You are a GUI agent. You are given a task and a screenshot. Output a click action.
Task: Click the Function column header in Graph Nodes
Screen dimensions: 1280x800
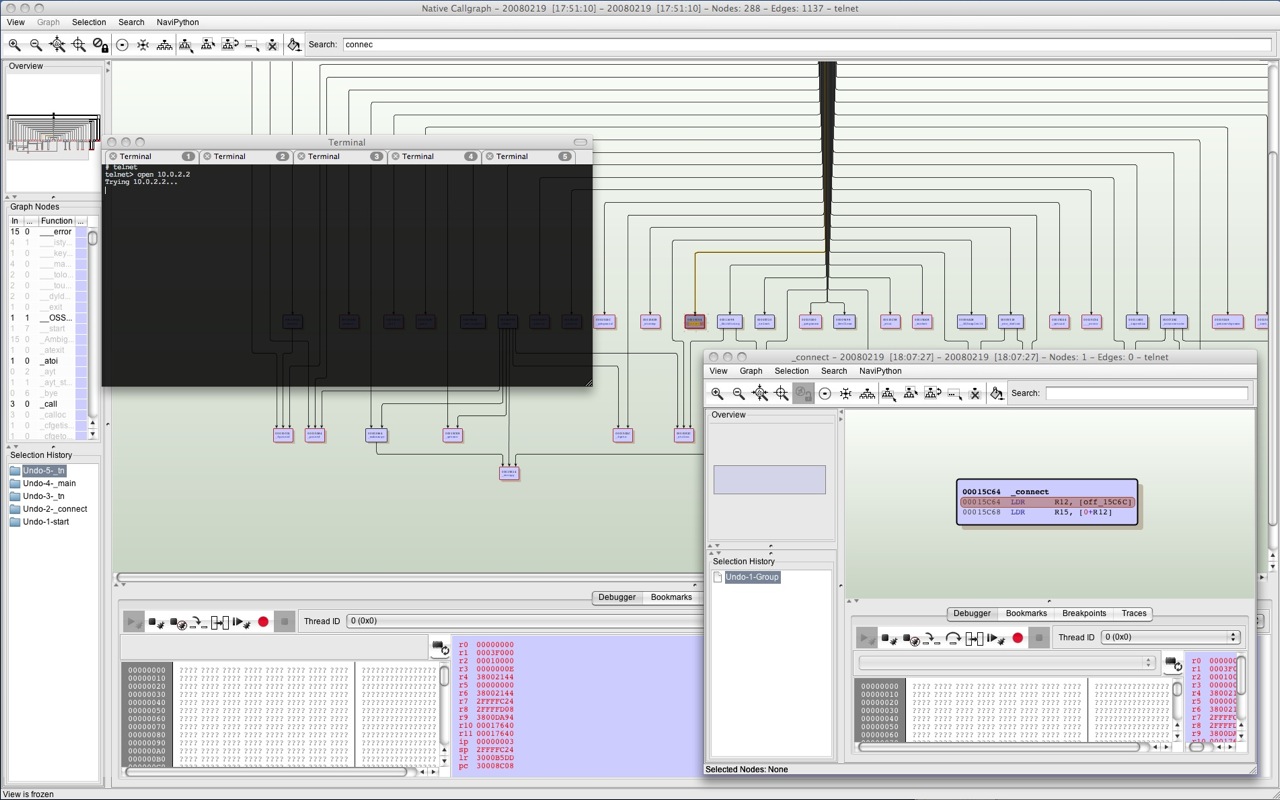56,221
